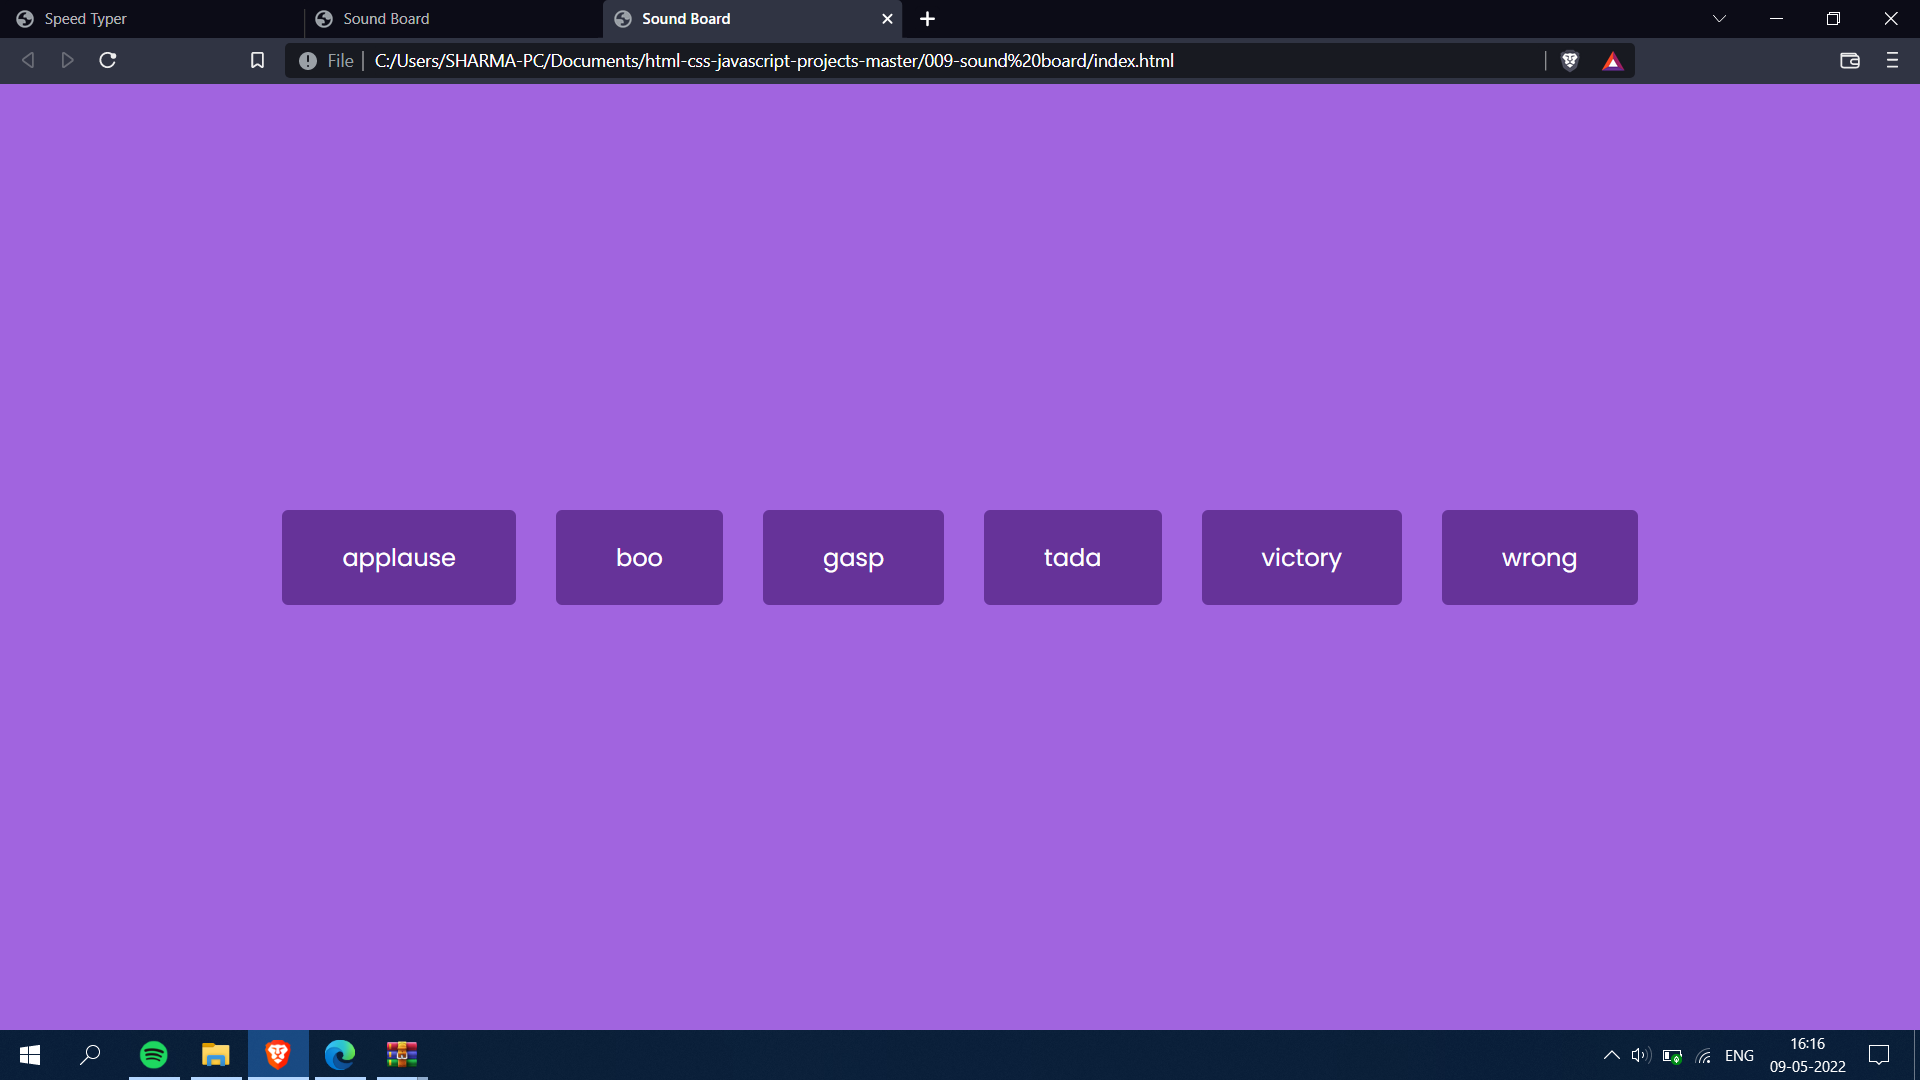Viewport: 1920px width, 1080px height.
Task: Reload the Sound Board page
Action: pyautogui.click(x=108, y=61)
